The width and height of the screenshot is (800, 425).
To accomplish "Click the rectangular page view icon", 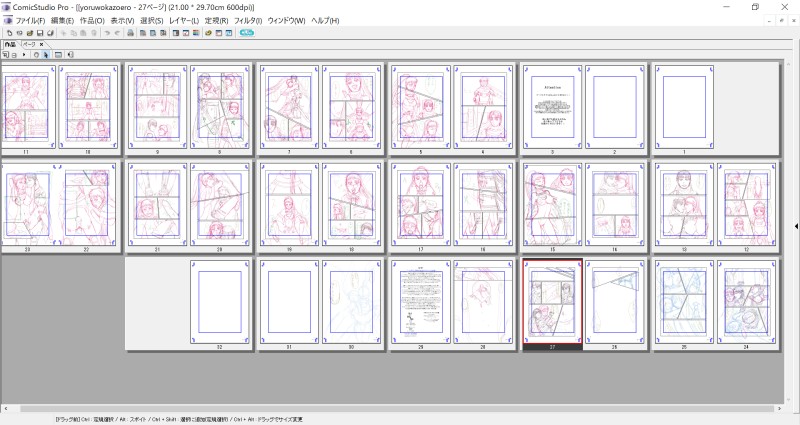I will click(58, 55).
